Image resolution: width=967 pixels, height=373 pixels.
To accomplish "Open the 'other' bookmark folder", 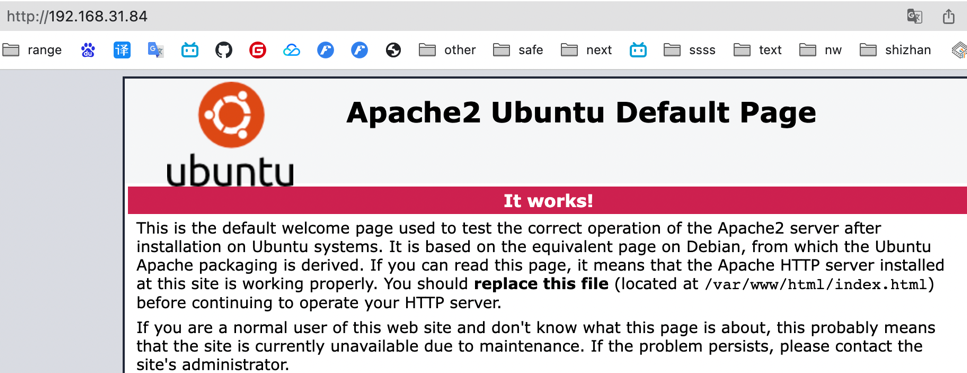I will 447,50.
